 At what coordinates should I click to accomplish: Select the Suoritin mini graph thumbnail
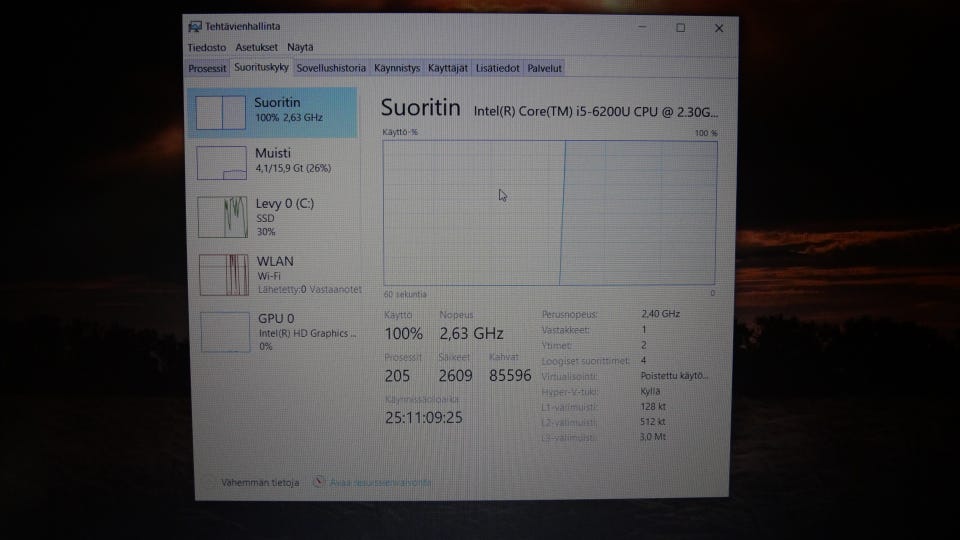220,112
